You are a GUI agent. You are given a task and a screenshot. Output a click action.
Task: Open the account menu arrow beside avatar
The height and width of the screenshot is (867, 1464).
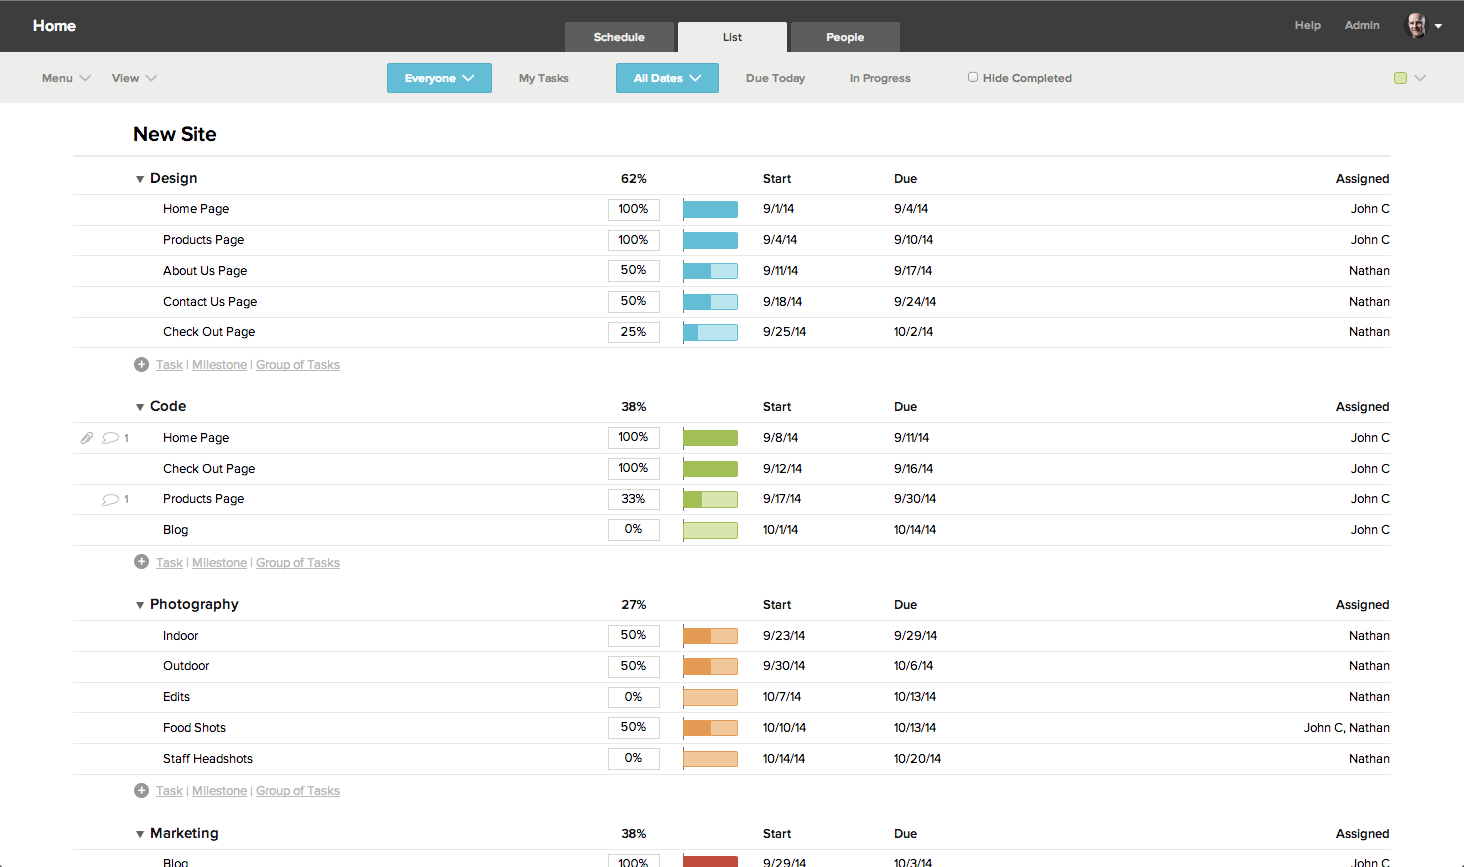tap(1438, 27)
